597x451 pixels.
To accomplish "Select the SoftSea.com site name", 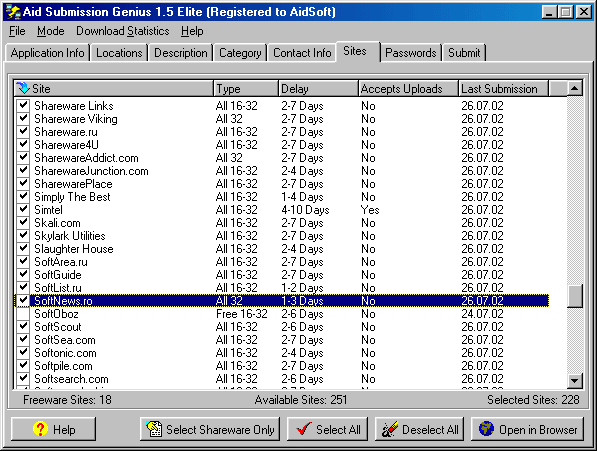I will coord(65,339).
